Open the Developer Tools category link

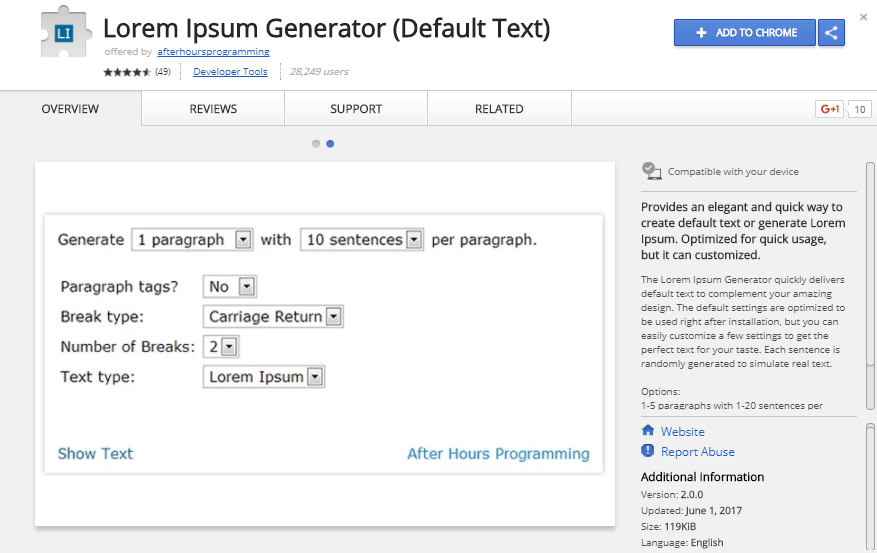(230, 72)
